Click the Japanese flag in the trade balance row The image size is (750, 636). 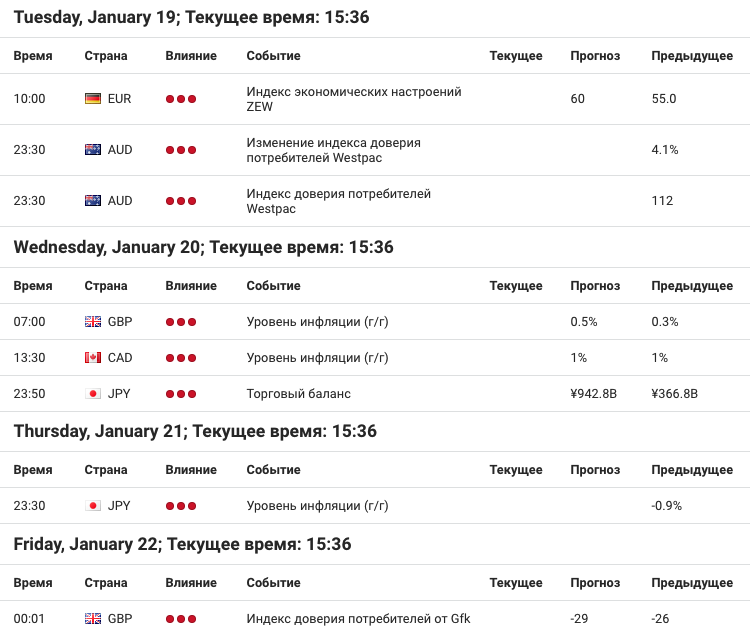[93, 394]
